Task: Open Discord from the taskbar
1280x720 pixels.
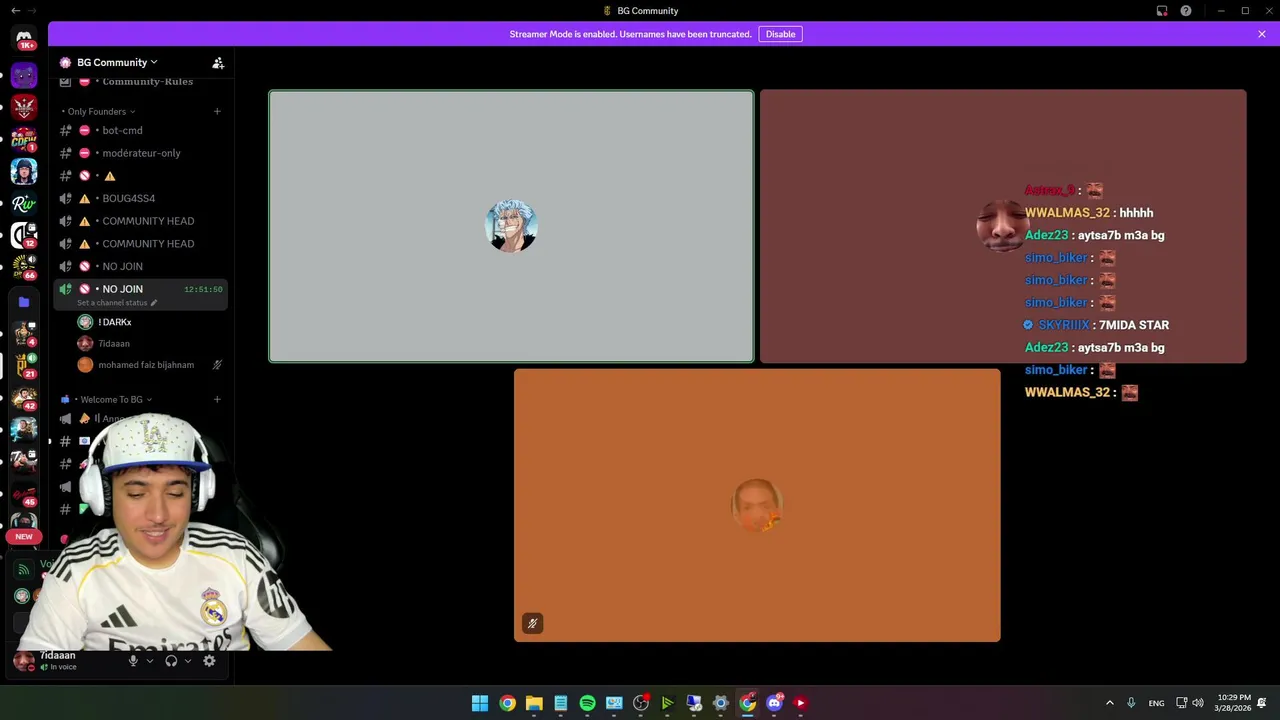Action: (774, 703)
